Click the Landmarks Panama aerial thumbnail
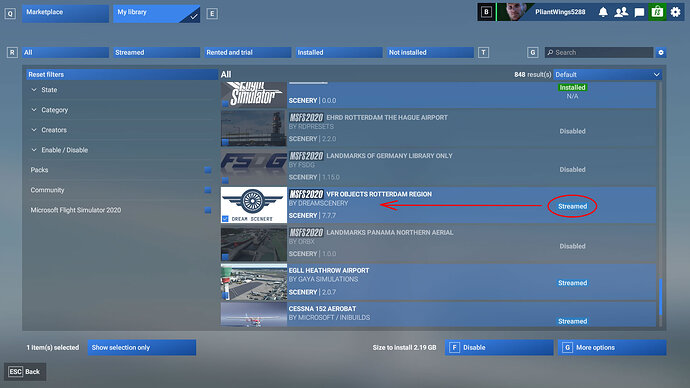The image size is (690, 388). pyautogui.click(x=253, y=243)
